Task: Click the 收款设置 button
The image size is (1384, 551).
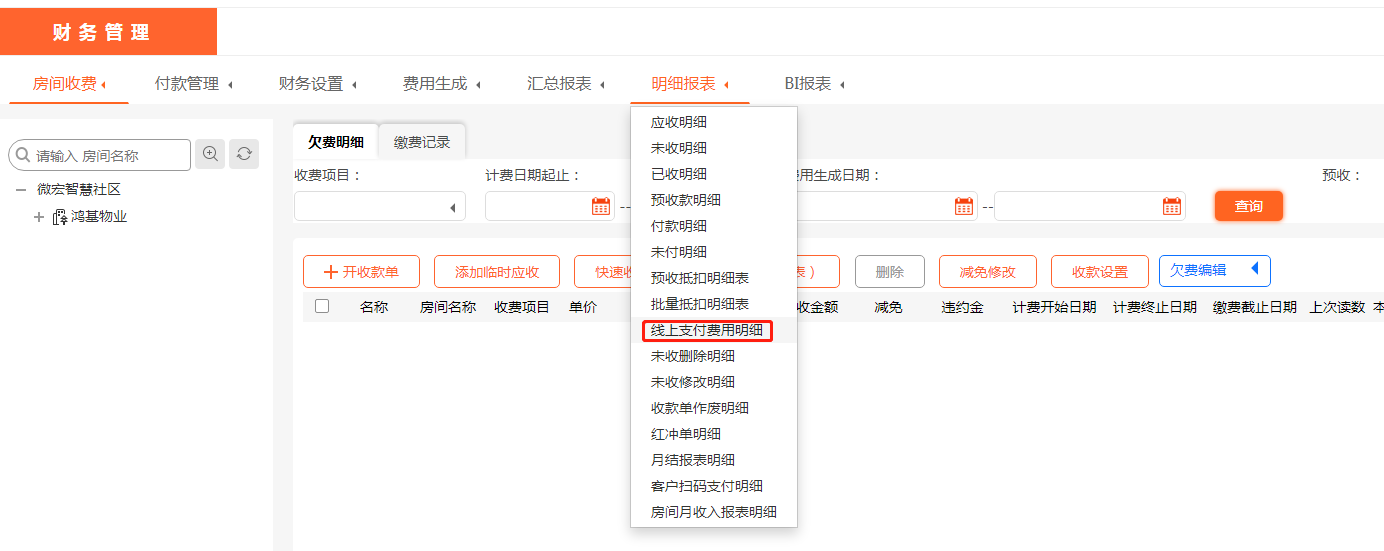Action: (x=1099, y=272)
